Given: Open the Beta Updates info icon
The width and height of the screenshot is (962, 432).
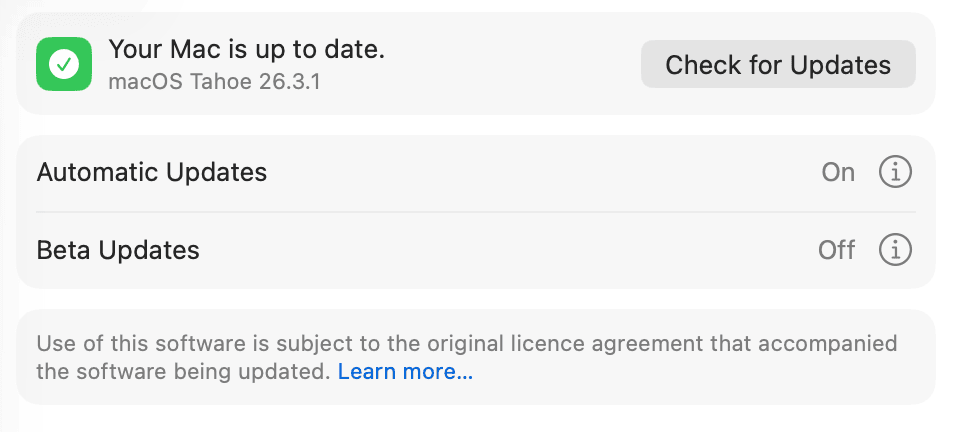Looking at the screenshot, I should 895,249.
